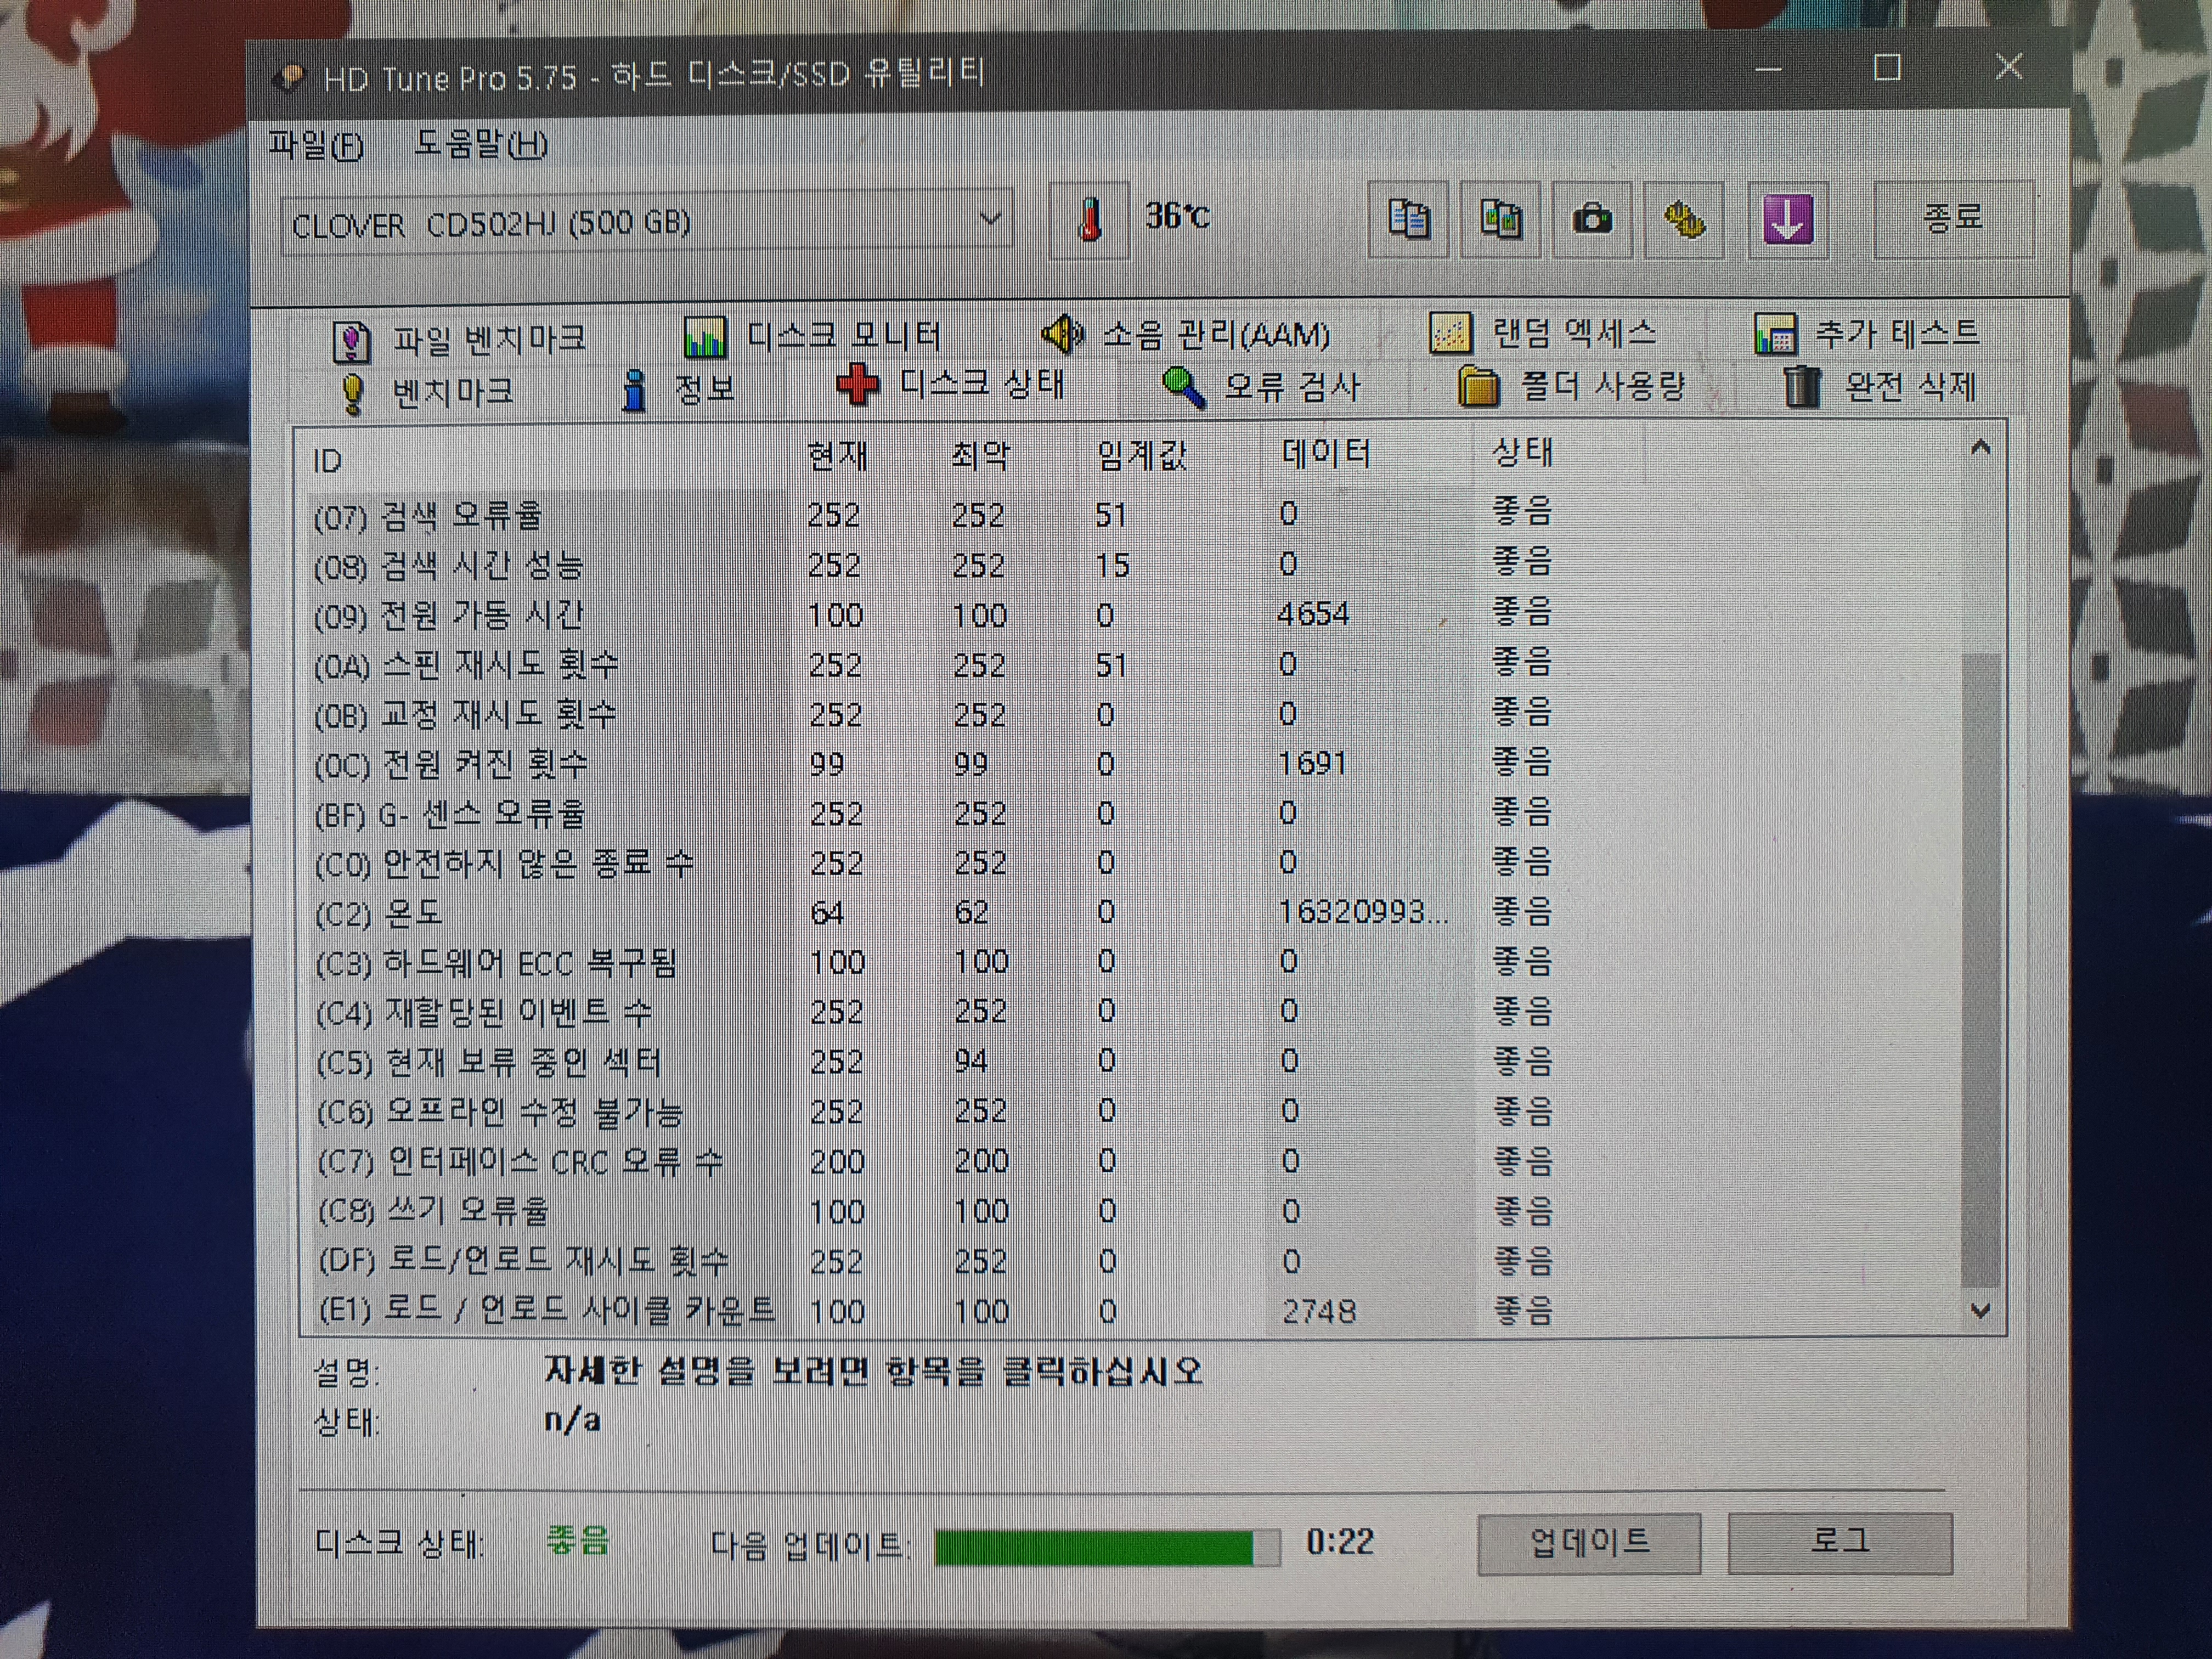Select the (C4) 재할당된 이벤트 수 row
Image resolution: width=2212 pixels, height=1659 pixels.
click(x=935, y=1012)
